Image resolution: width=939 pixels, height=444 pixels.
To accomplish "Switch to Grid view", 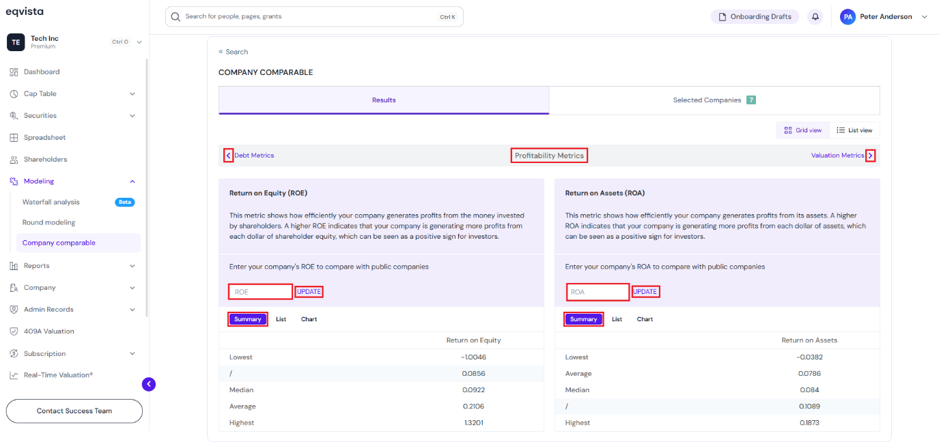I will (x=803, y=130).
